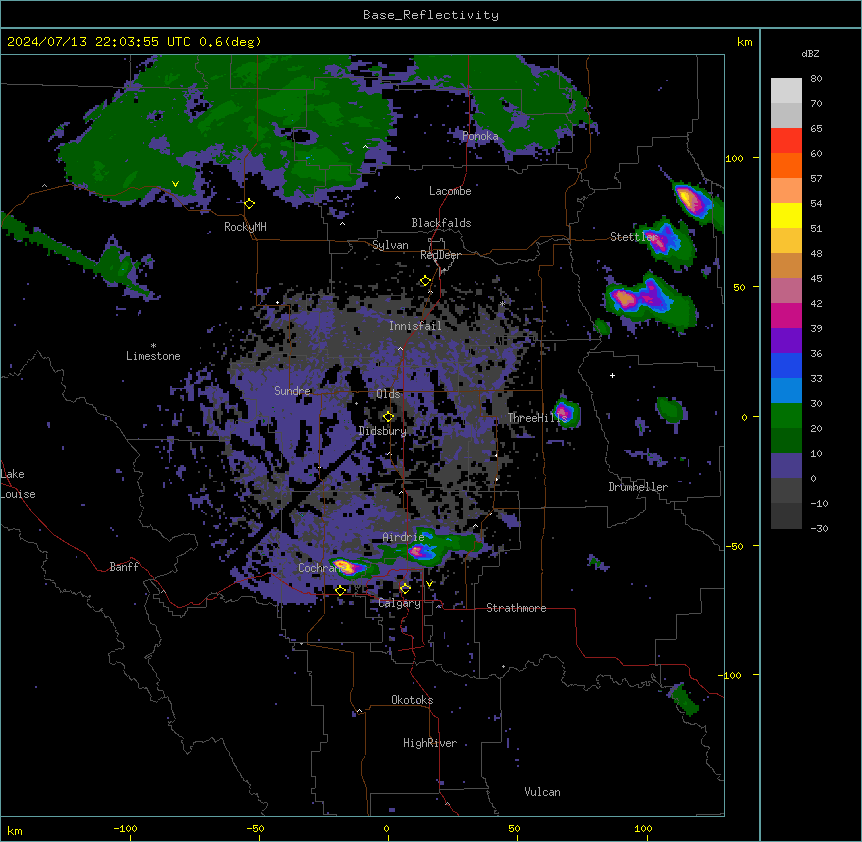
Task: Click the Drumheller label
Action: [x=638, y=487]
